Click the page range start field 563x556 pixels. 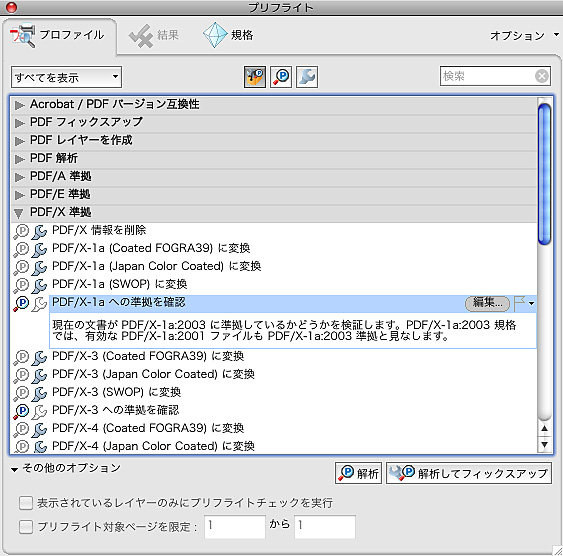(x=235, y=527)
